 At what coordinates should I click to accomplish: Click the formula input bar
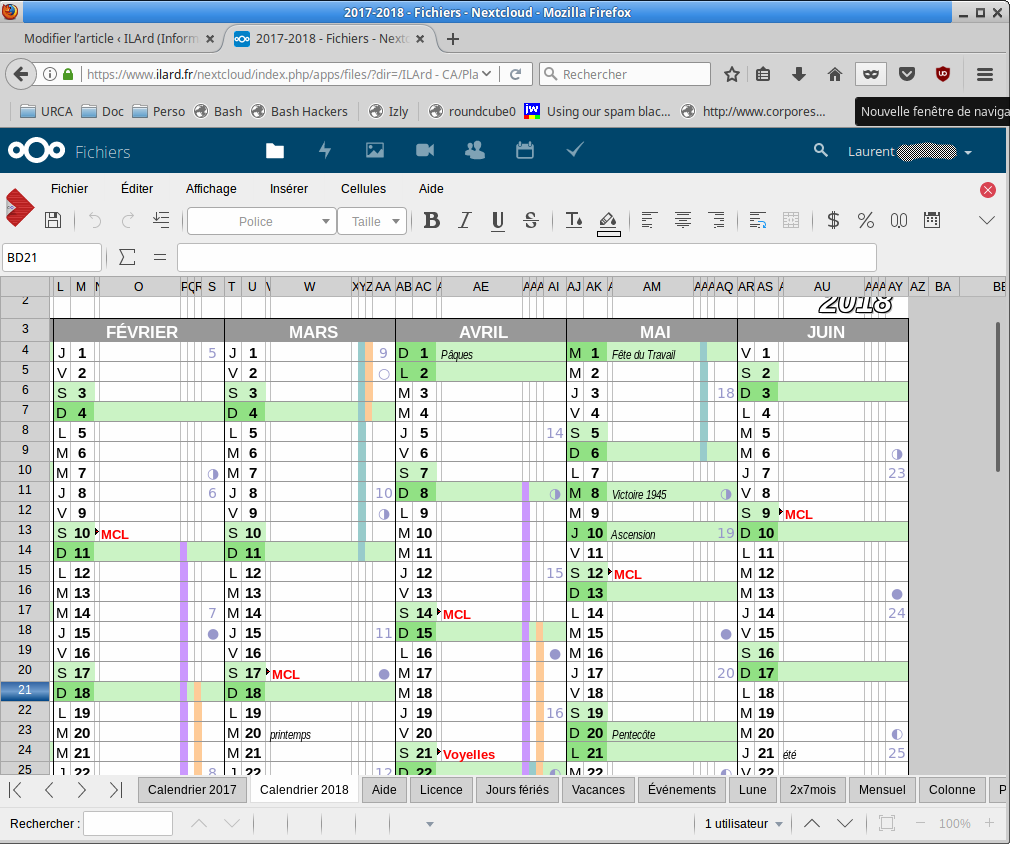[527, 257]
